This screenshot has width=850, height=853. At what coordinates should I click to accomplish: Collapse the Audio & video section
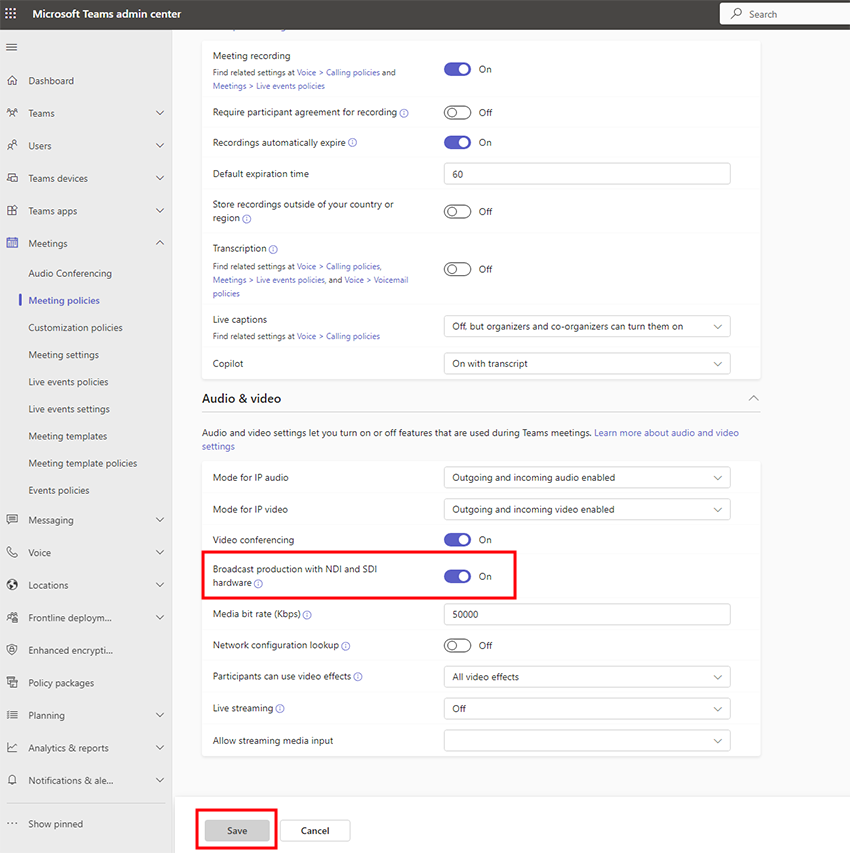[753, 398]
